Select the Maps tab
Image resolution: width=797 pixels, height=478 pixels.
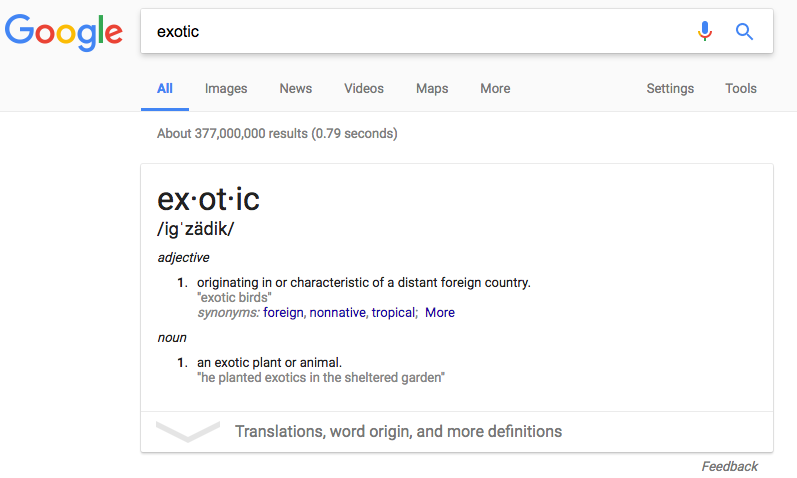(x=432, y=88)
